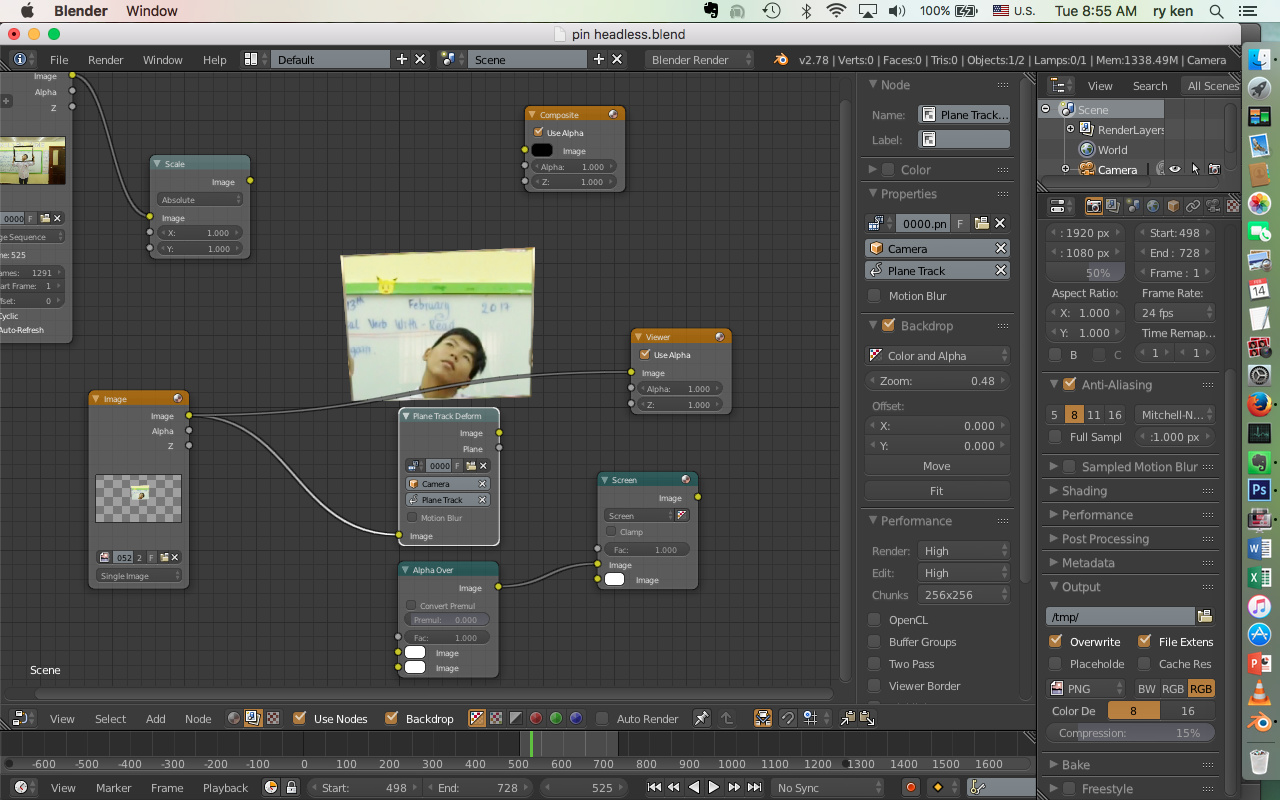1280x800 pixels.
Task: Jump to the last frame in timeline
Action: (754, 787)
